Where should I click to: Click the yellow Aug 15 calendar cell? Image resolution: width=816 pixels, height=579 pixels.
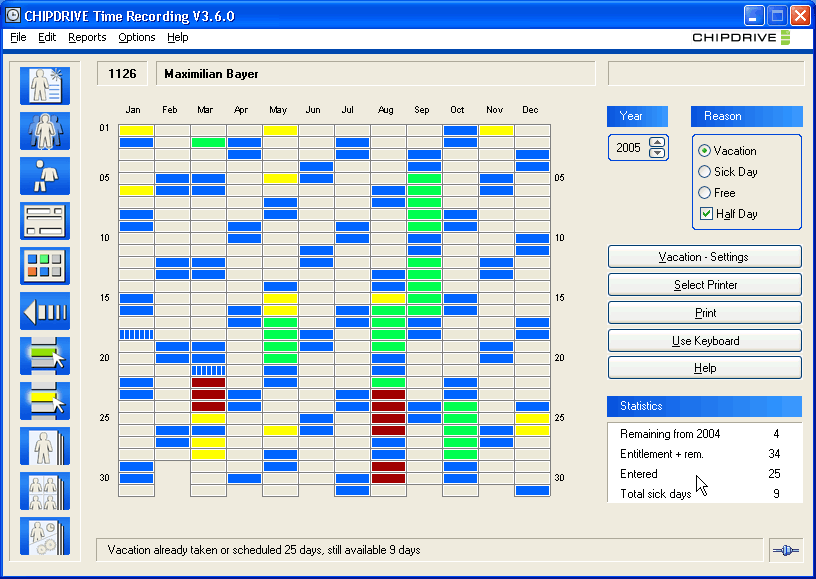[x=388, y=299]
